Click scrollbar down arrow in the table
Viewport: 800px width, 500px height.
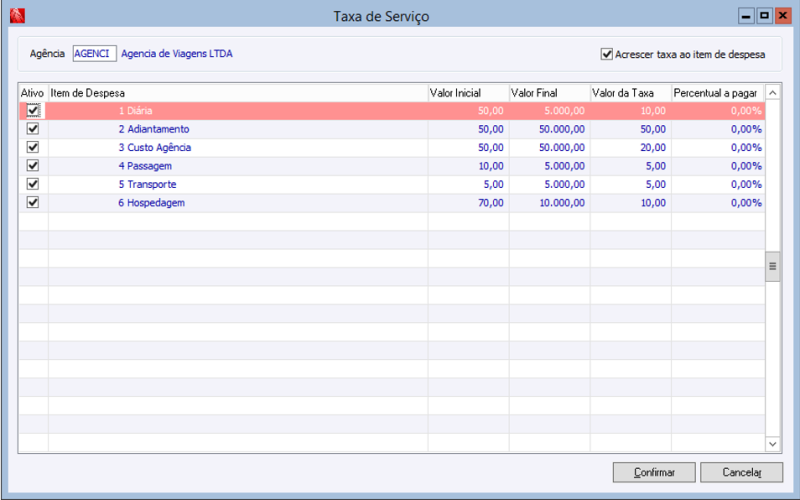coord(772,444)
